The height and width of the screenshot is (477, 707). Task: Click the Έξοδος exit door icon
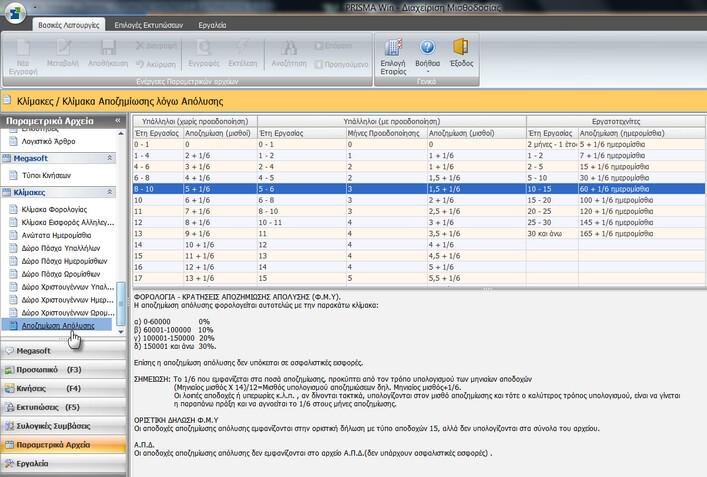[460, 47]
